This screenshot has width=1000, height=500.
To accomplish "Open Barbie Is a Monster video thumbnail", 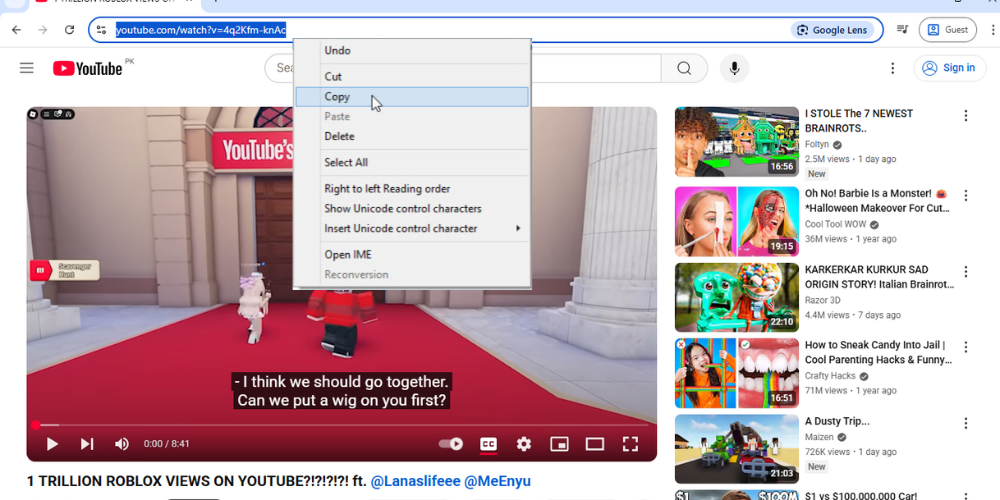I will pyautogui.click(x=737, y=221).
